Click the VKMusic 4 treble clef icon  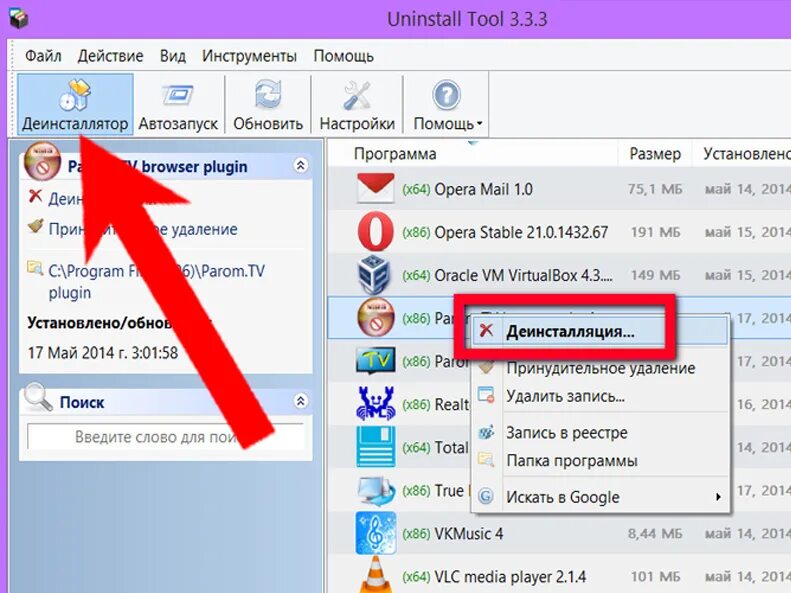pos(375,533)
